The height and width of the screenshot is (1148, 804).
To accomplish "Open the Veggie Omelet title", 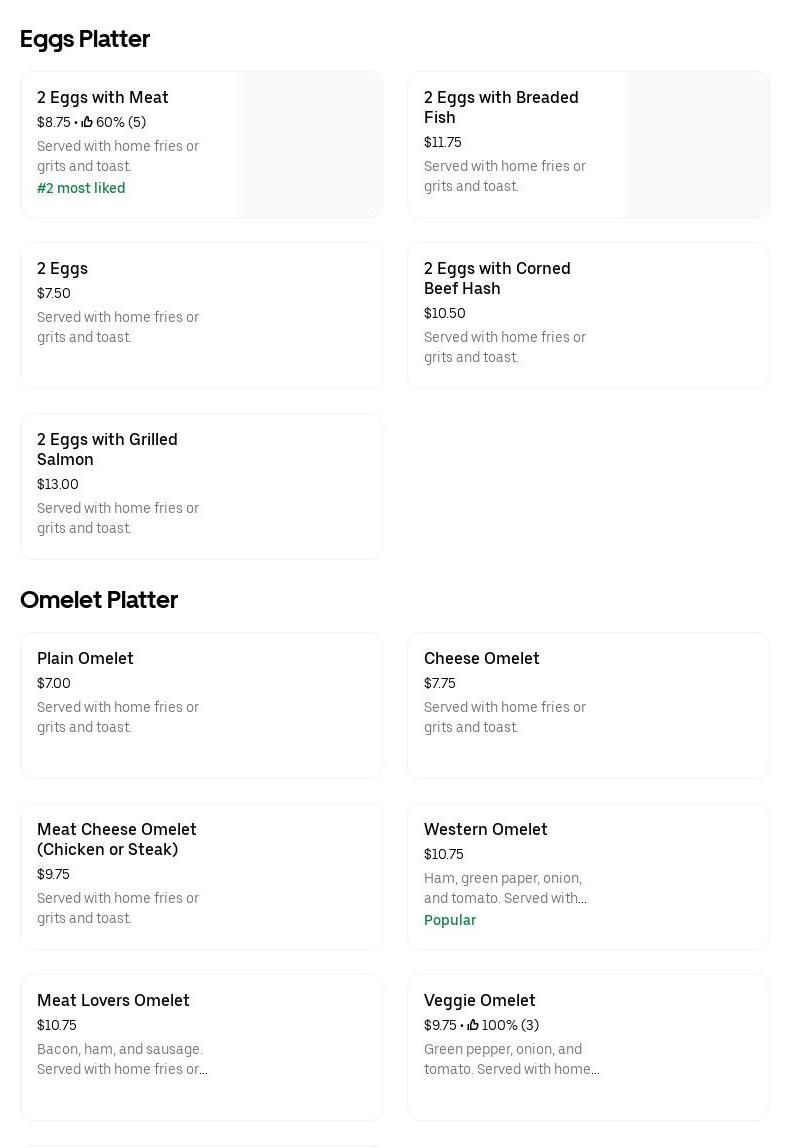I will [x=479, y=1000].
